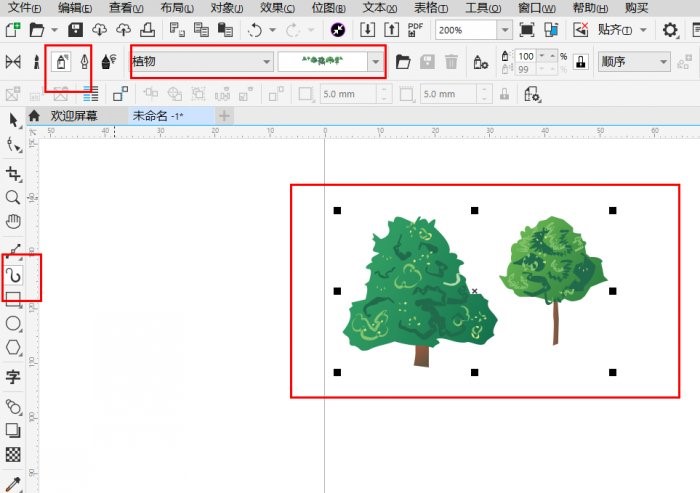Open the Options gear icon
Image resolution: width=700 pixels, height=493 pixels.
pos(671,30)
